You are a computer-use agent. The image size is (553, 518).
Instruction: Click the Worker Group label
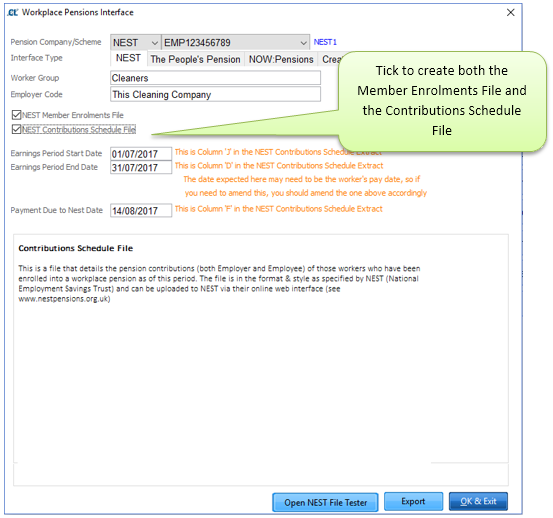[x=35, y=78]
